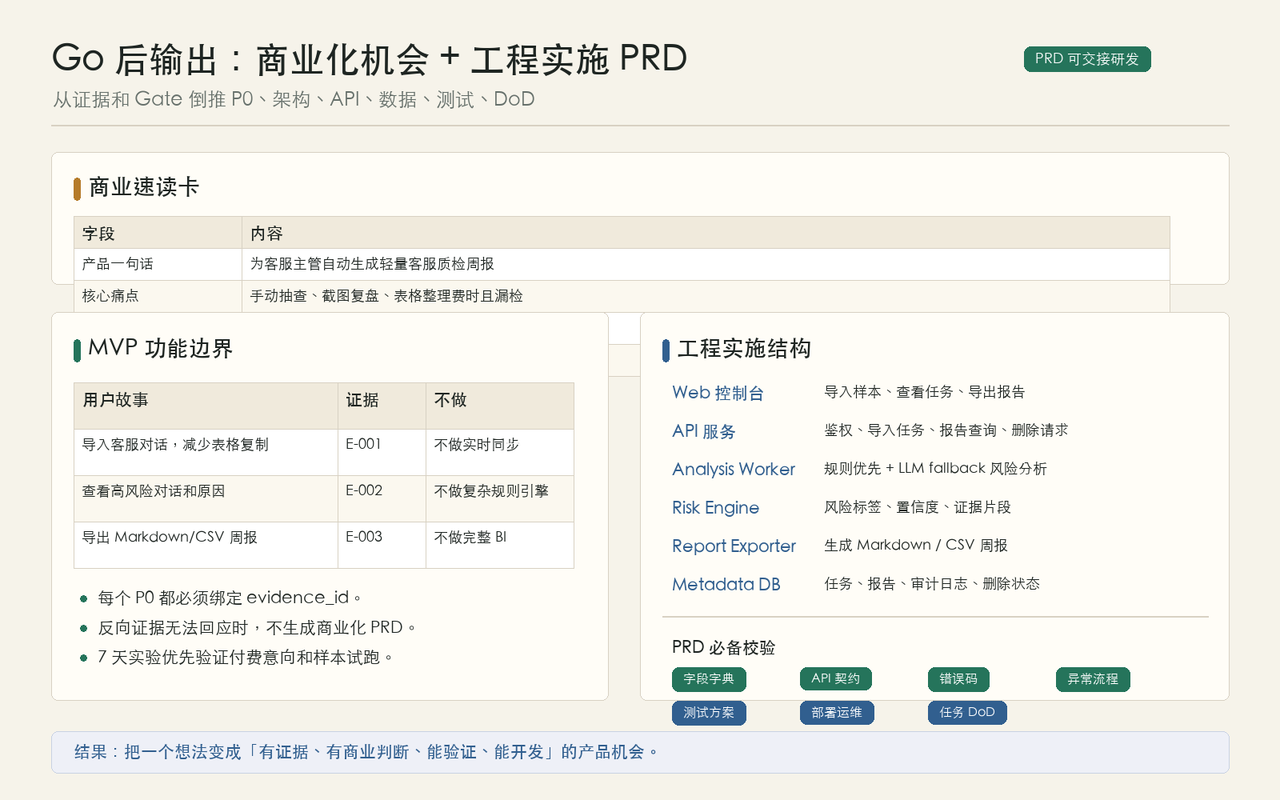The image size is (1280, 800).
Task: Click the 'PRD 可交接研发' badge
Action: 1087,59
